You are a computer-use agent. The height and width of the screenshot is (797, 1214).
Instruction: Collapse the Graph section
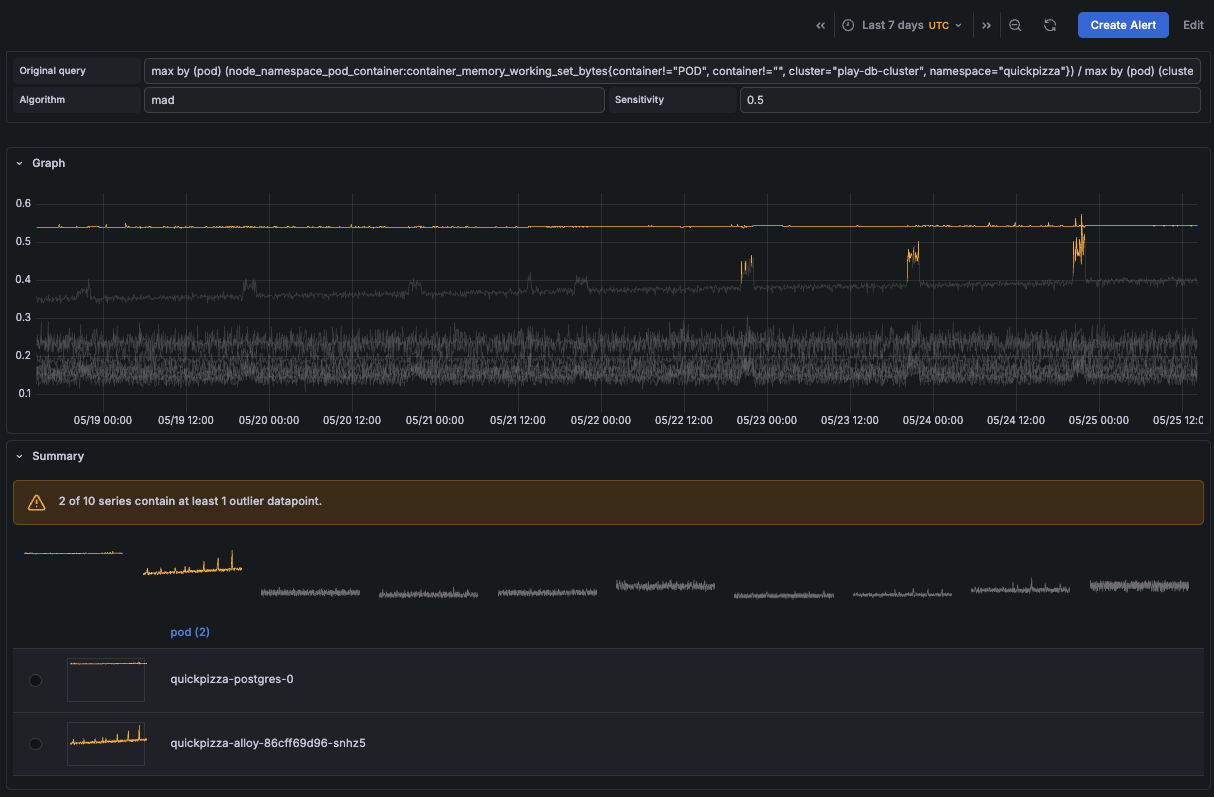[19, 163]
